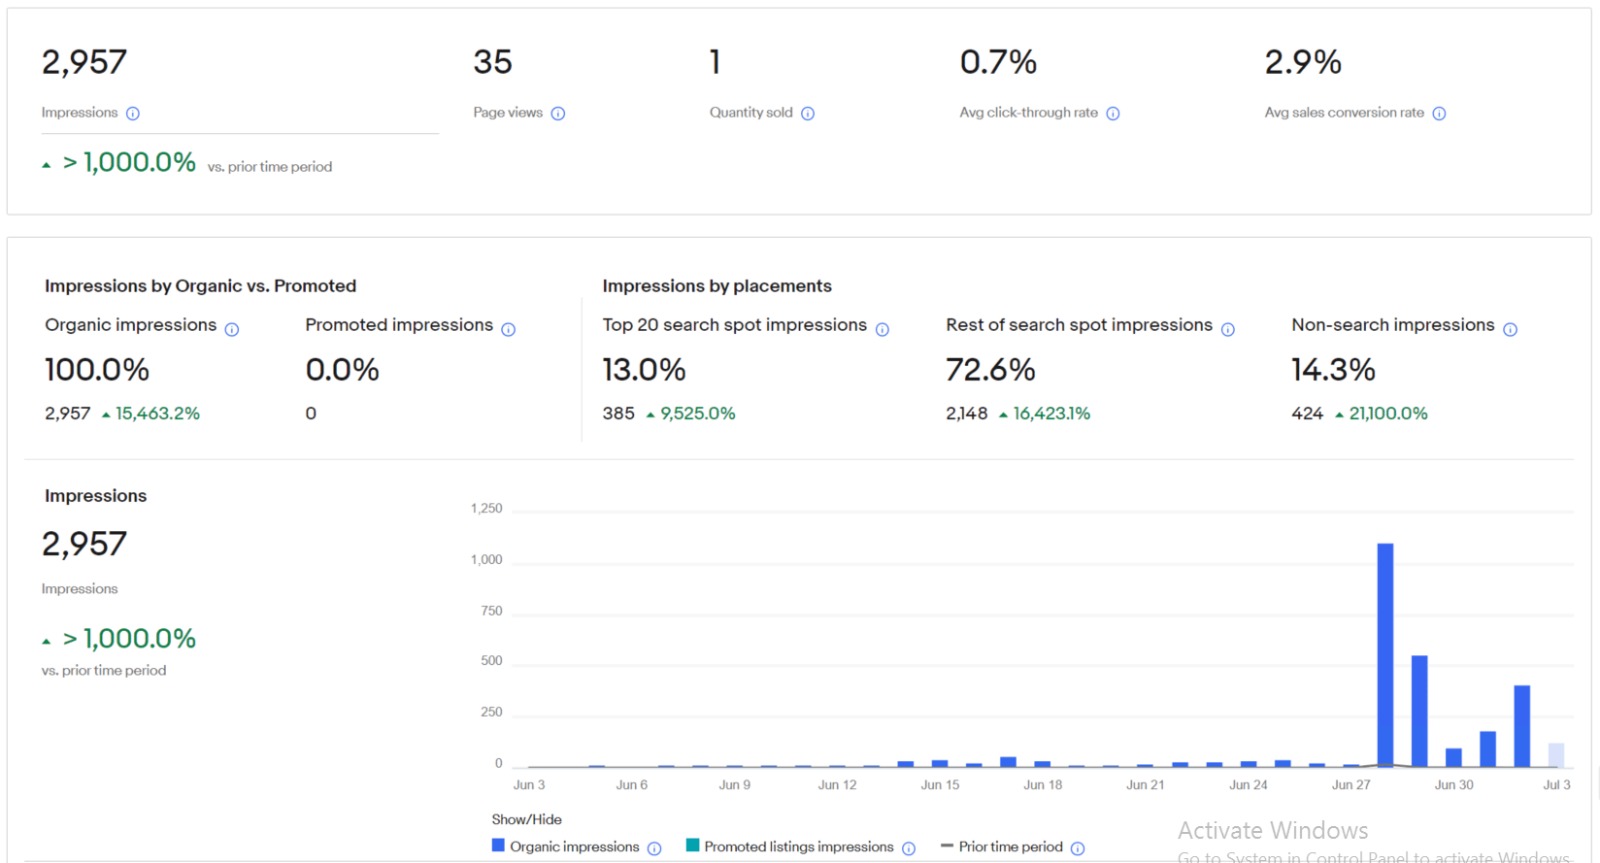The width and height of the screenshot is (1600, 863).
Task: Click the info icon next to Prior time period legend
Action: [x=1078, y=848]
